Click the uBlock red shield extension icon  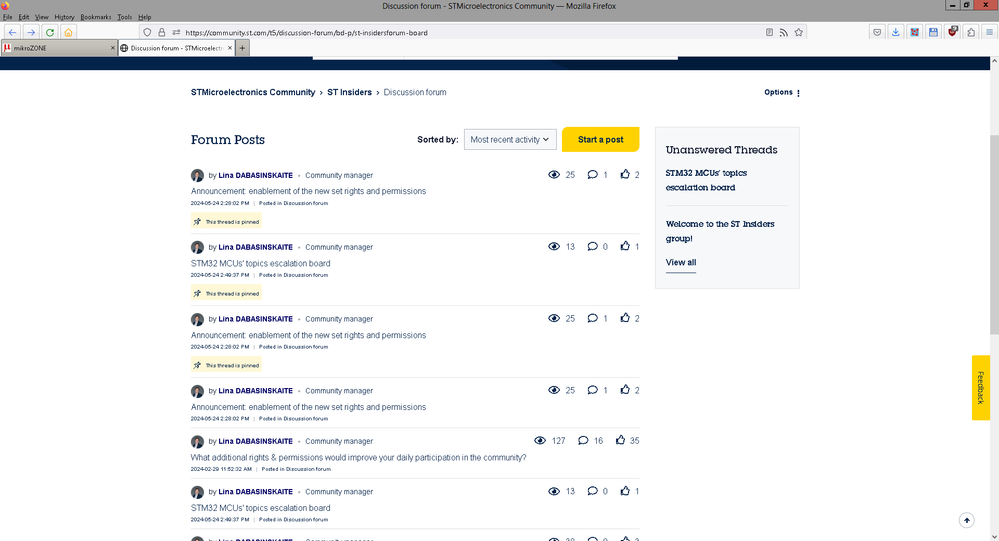click(952, 32)
